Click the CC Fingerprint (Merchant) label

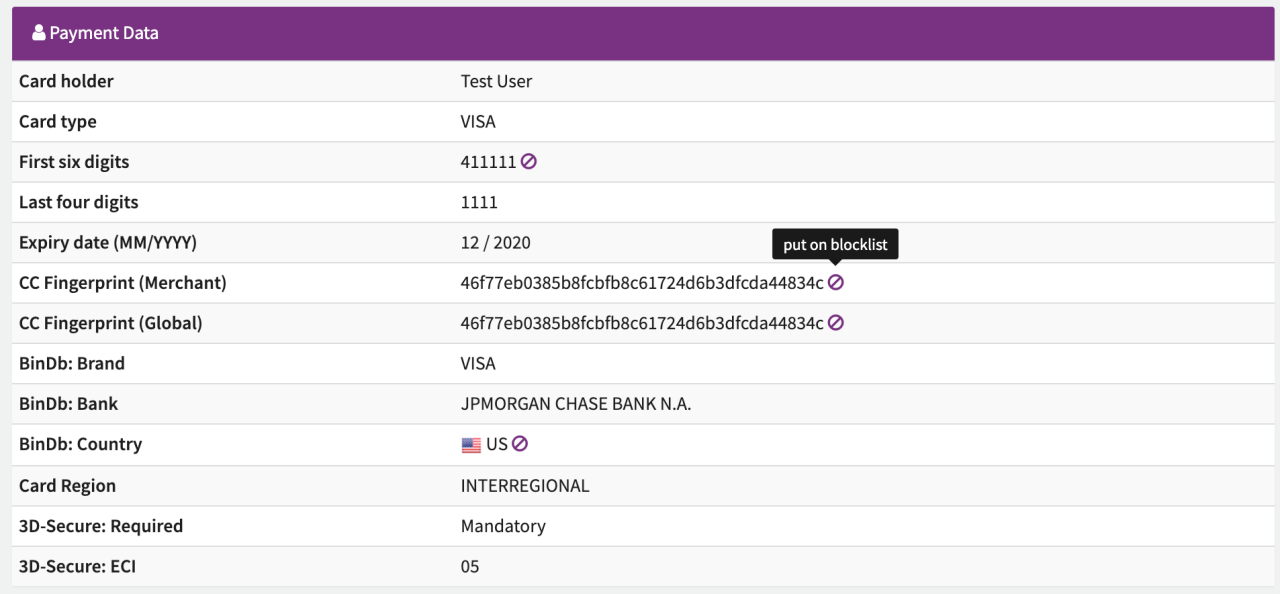click(x=123, y=283)
